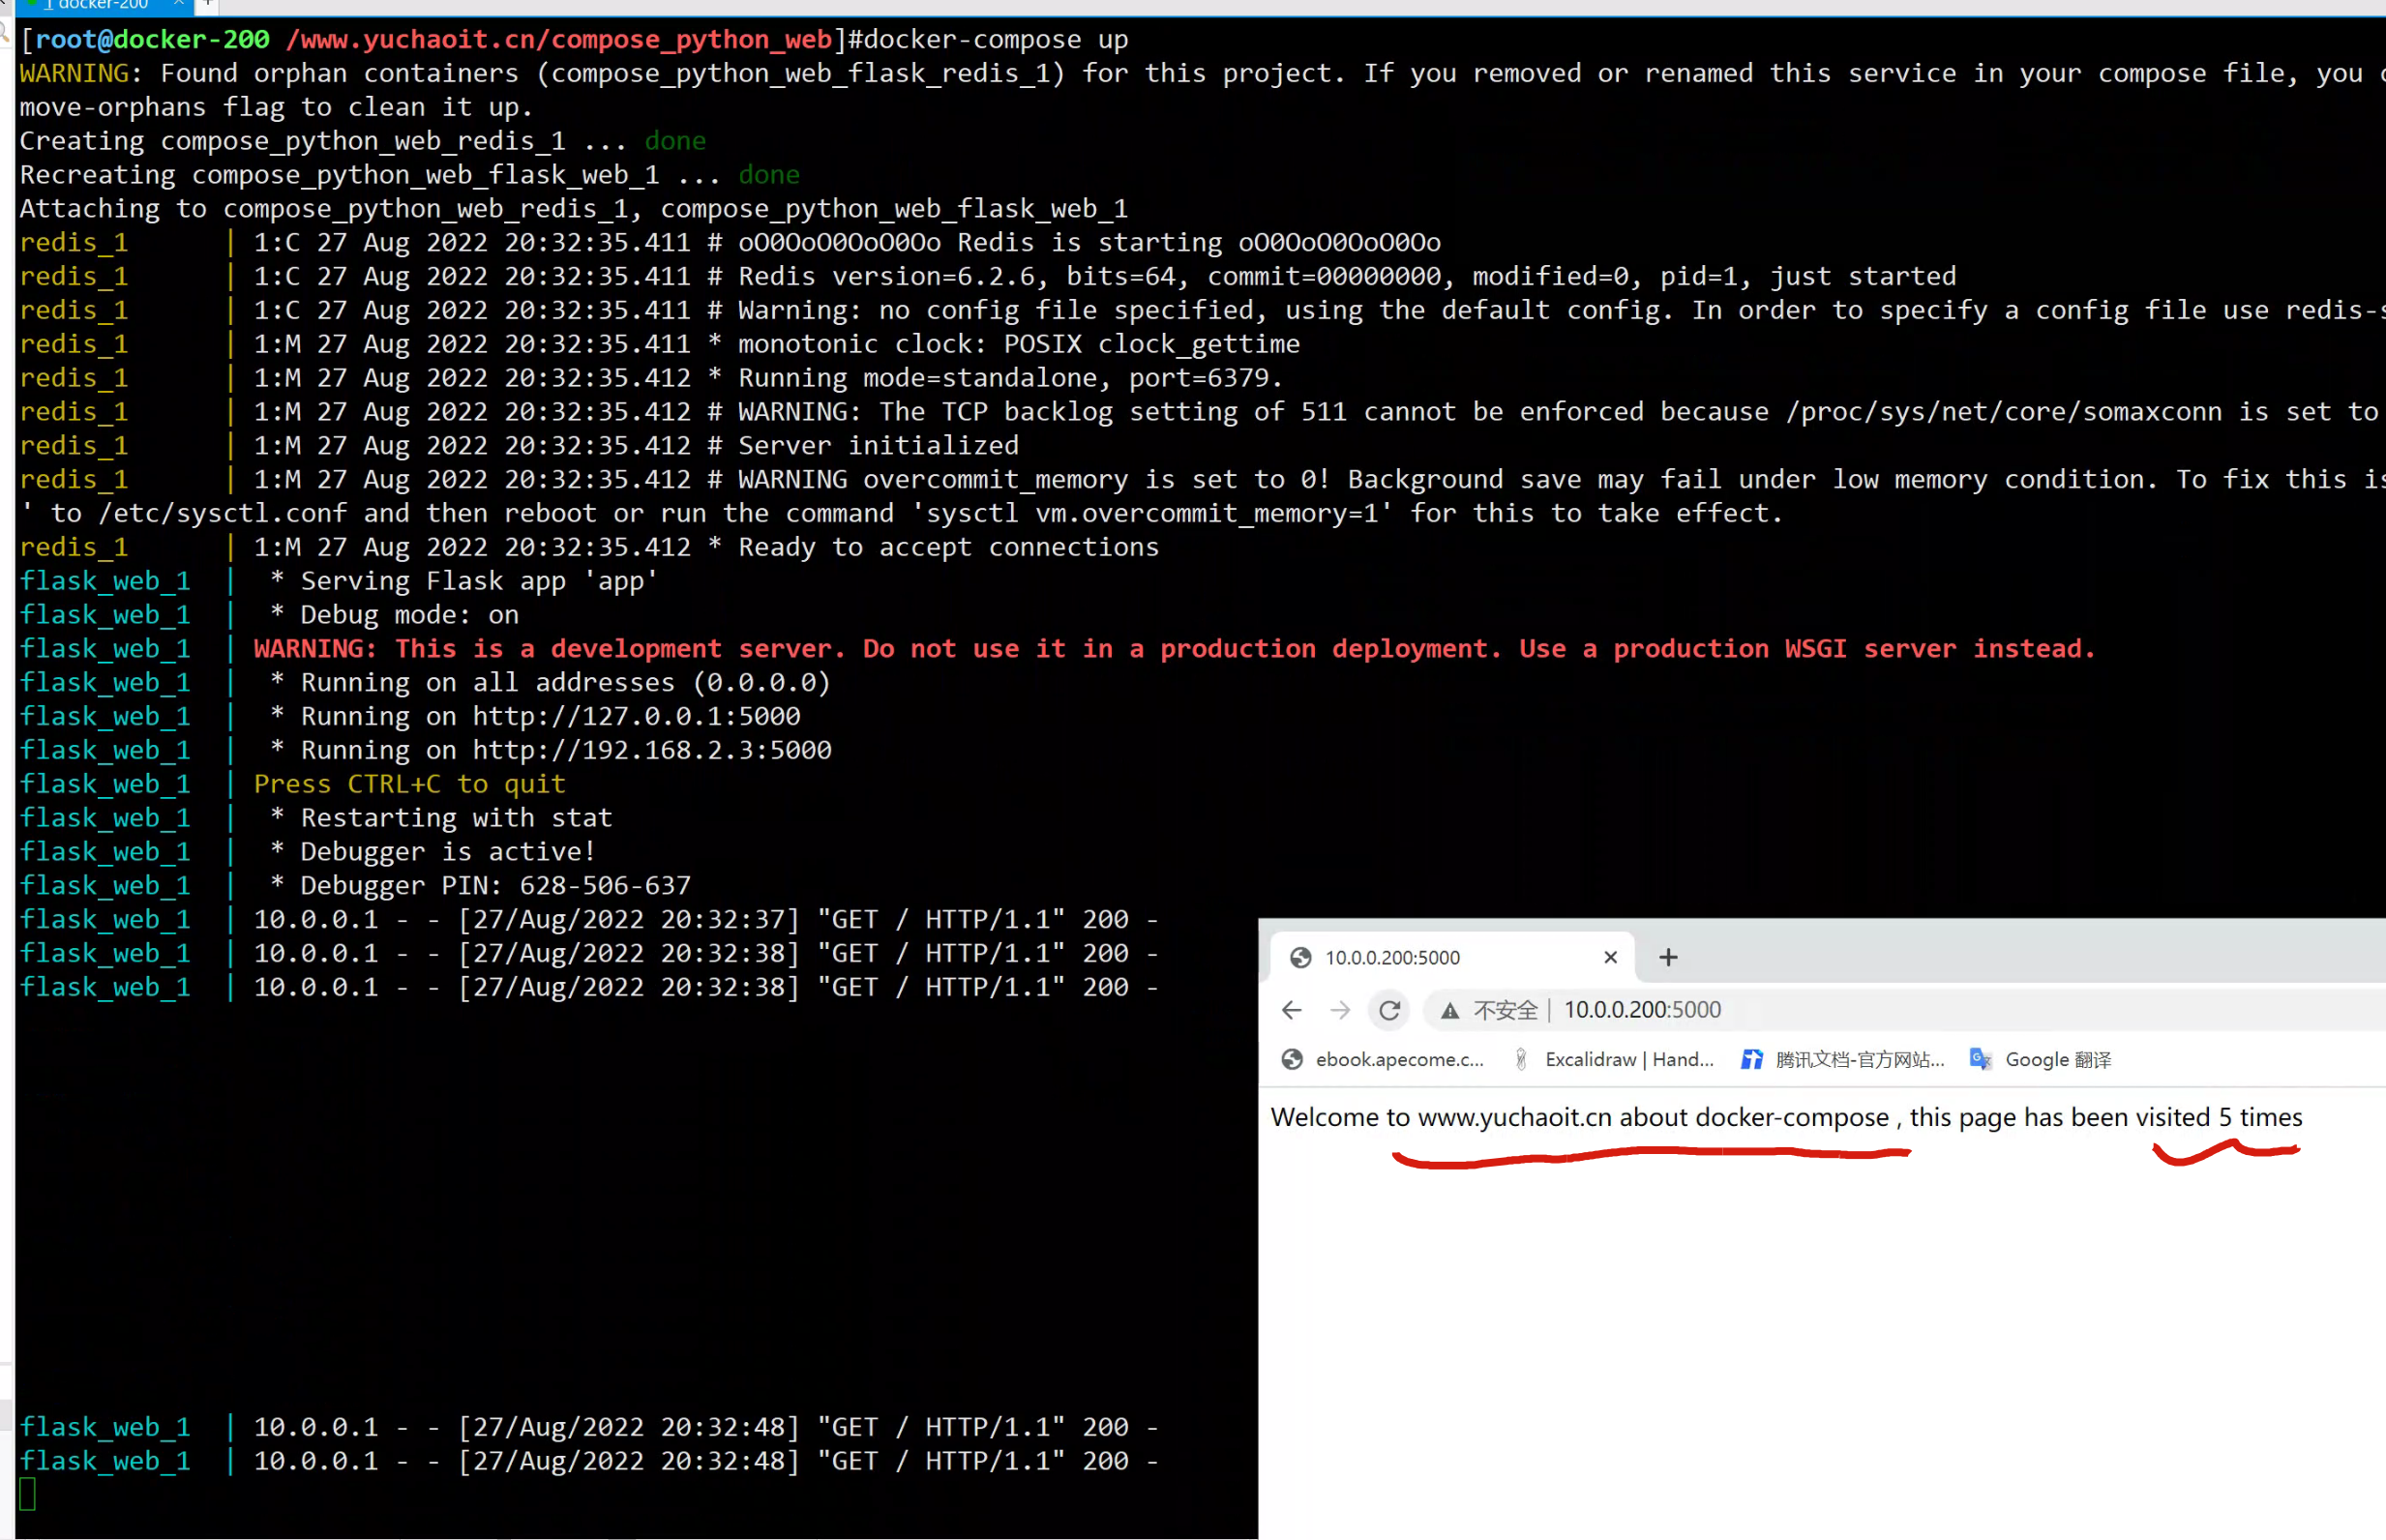The height and width of the screenshot is (1540, 2386).
Task: Click the globe favicon on browser tab
Action: tap(1300, 957)
